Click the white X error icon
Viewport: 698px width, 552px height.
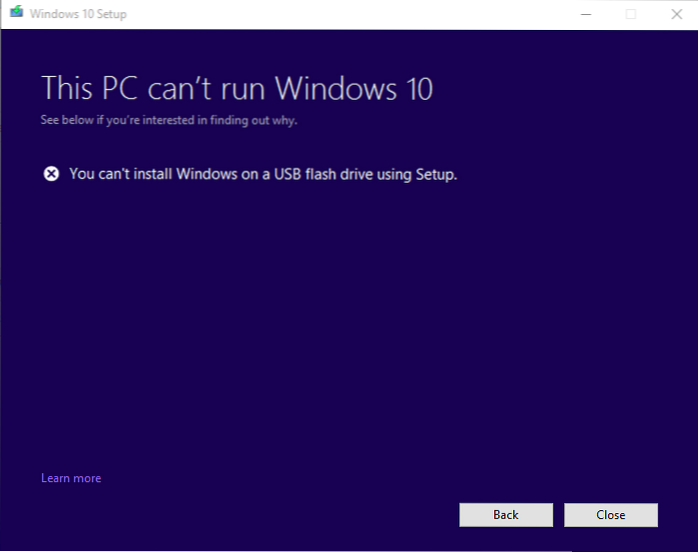pyautogui.click(x=51, y=174)
